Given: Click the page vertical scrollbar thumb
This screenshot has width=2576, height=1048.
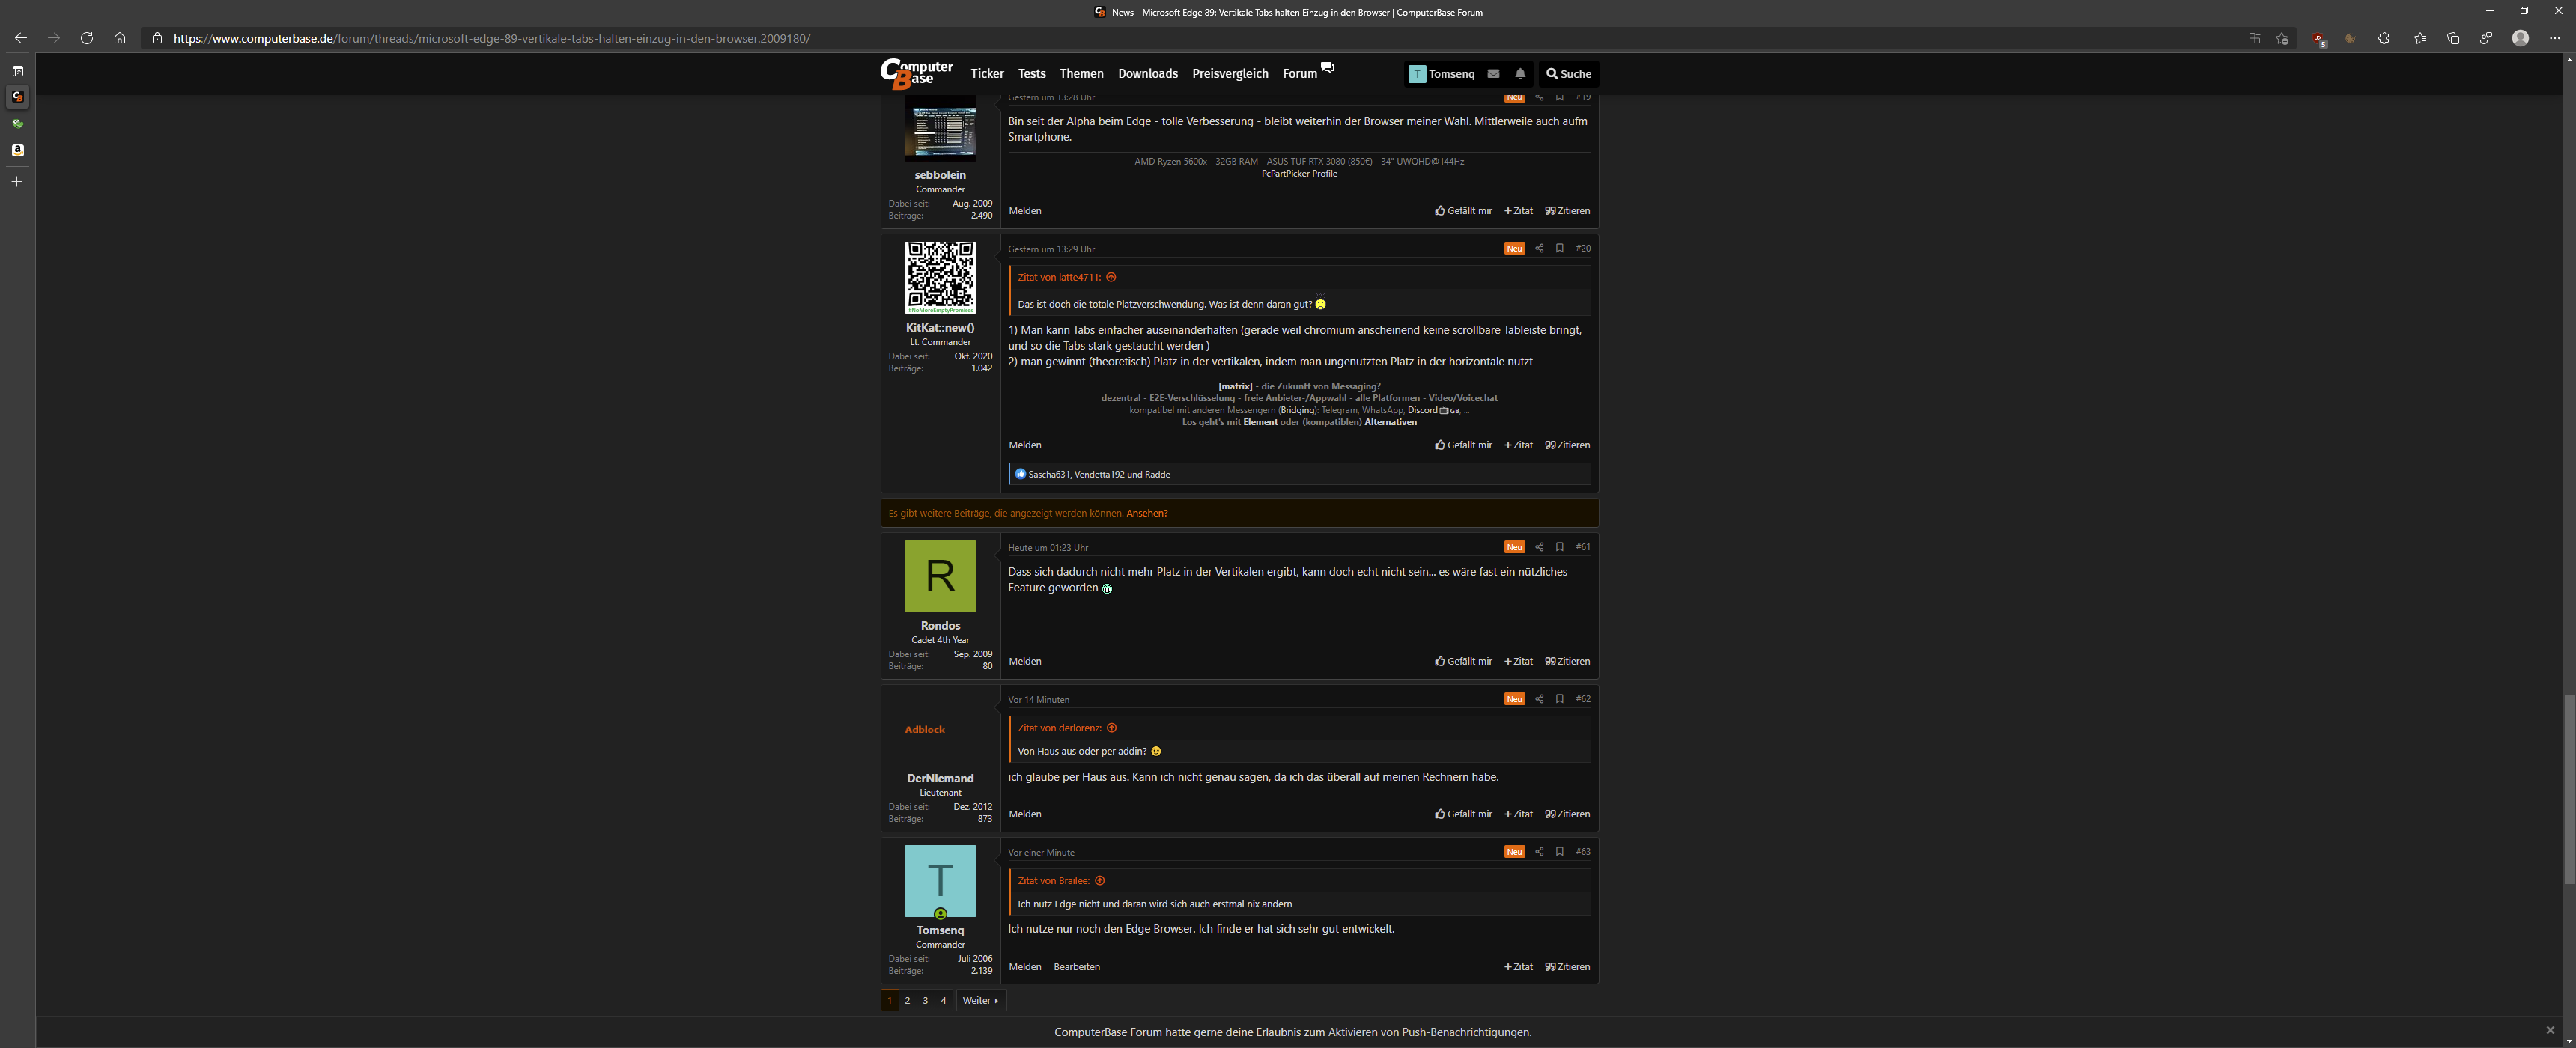Looking at the screenshot, I should 2568,790.
